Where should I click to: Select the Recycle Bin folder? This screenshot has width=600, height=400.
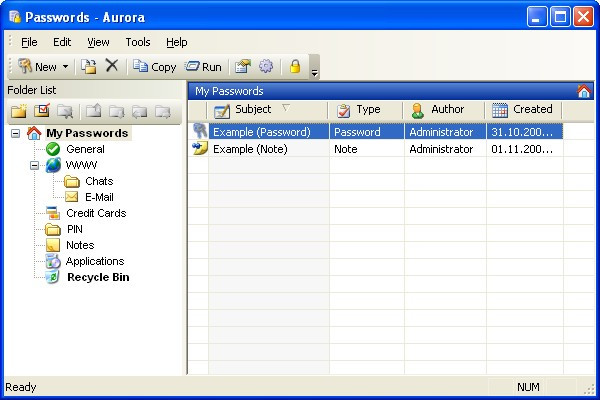tap(98, 277)
